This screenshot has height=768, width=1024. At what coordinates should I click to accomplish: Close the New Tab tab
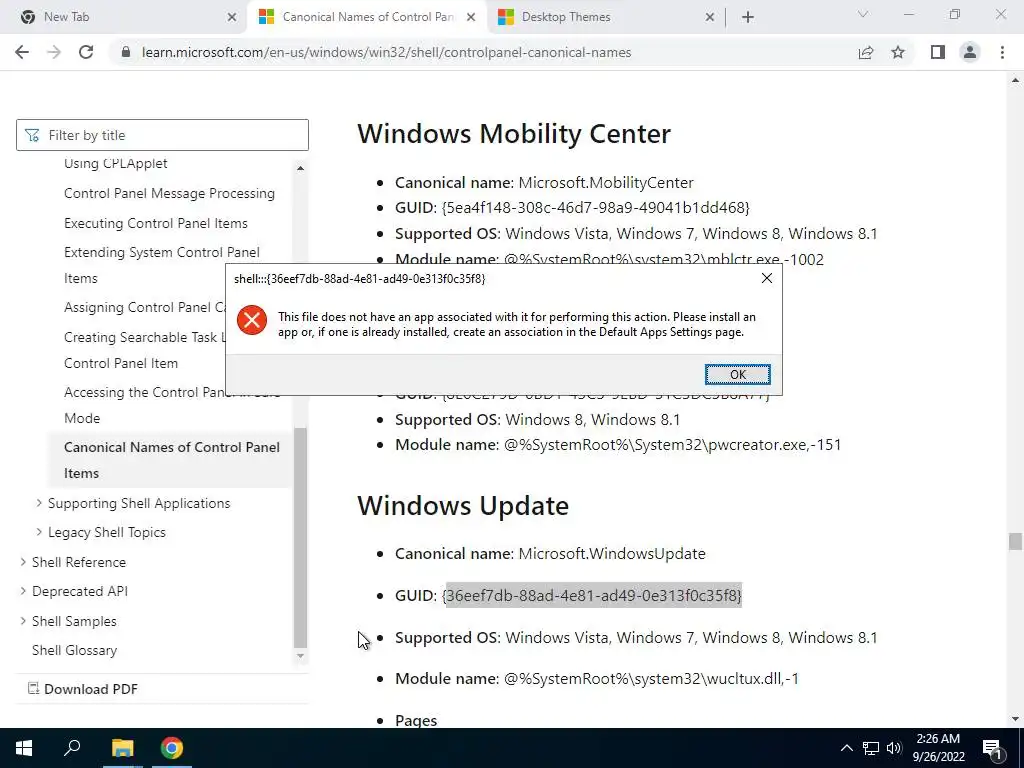click(x=232, y=17)
